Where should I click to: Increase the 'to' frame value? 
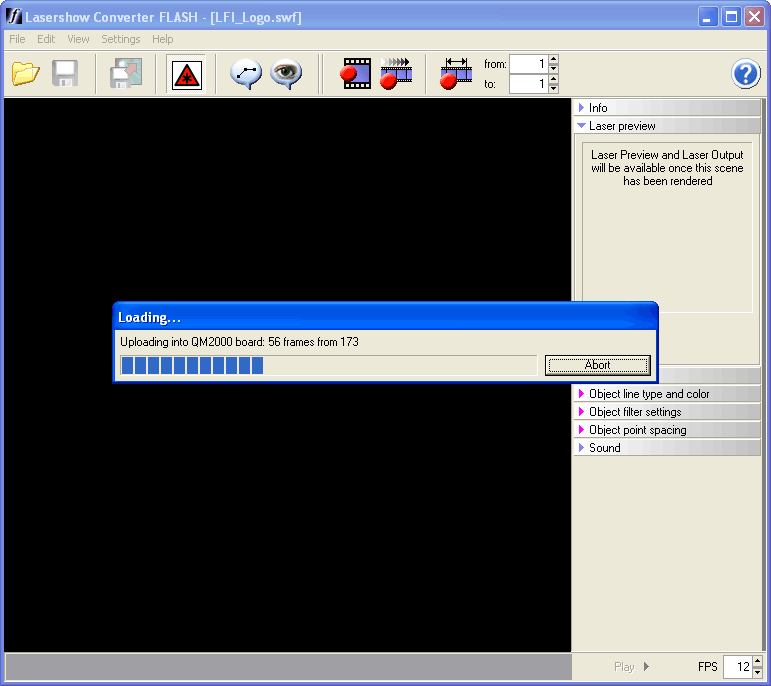pyautogui.click(x=554, y=79)
